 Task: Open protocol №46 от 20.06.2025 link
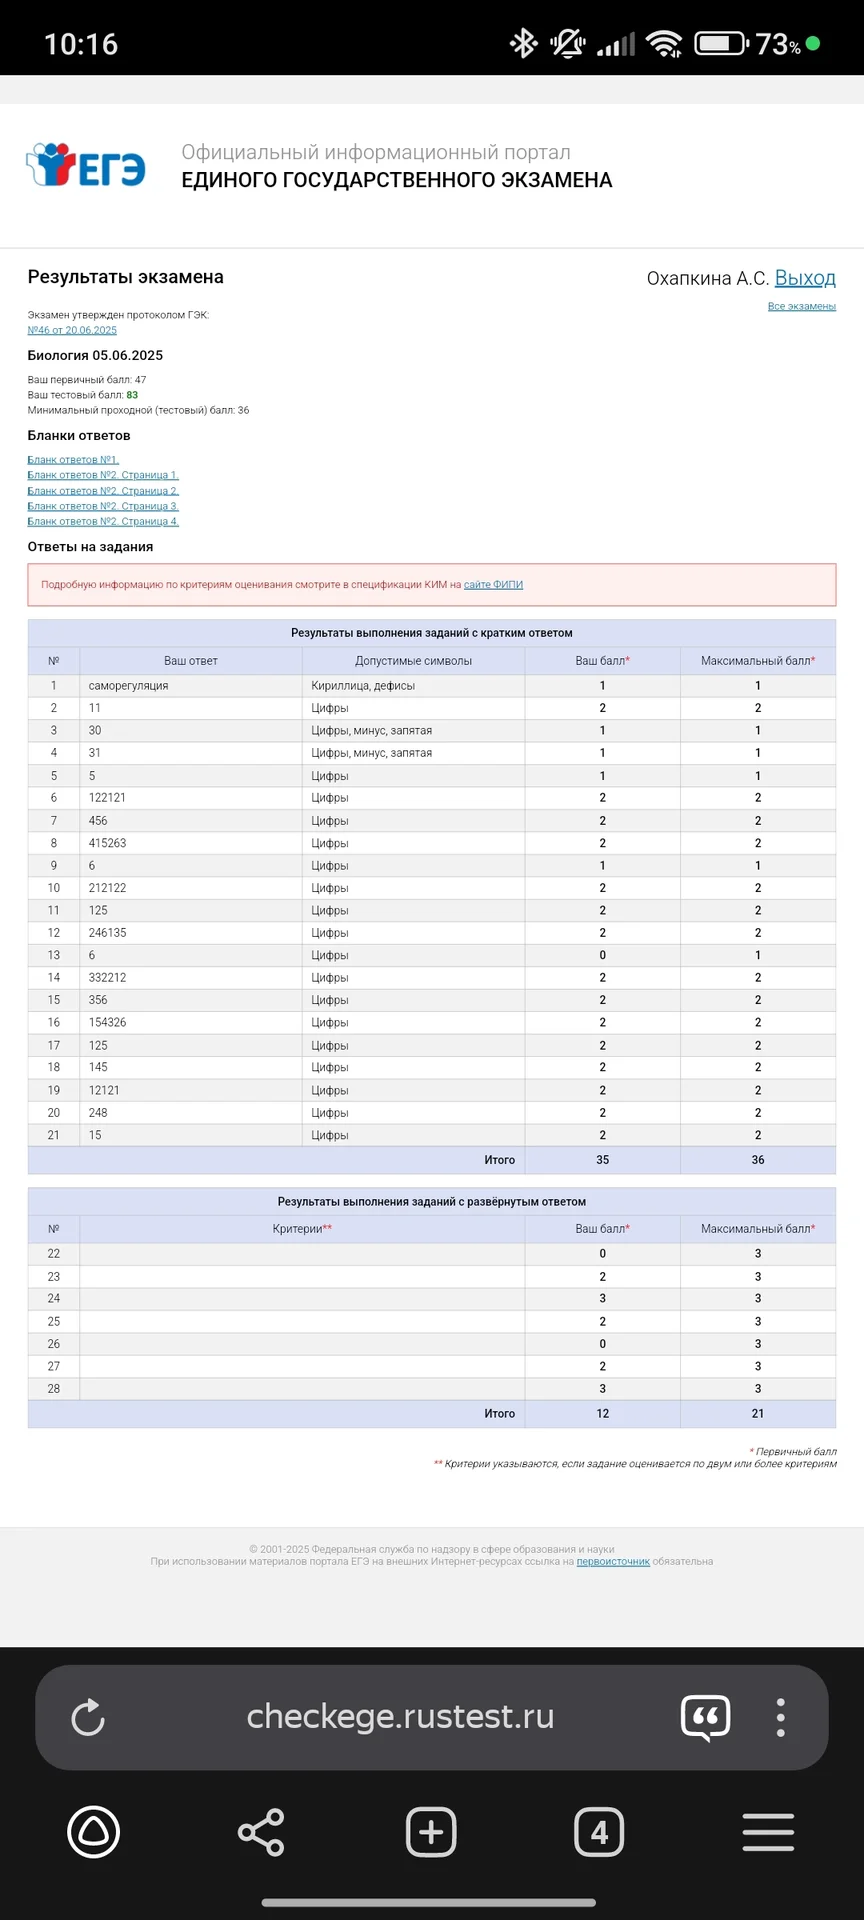pyautogui.click(x=72, y=330)
